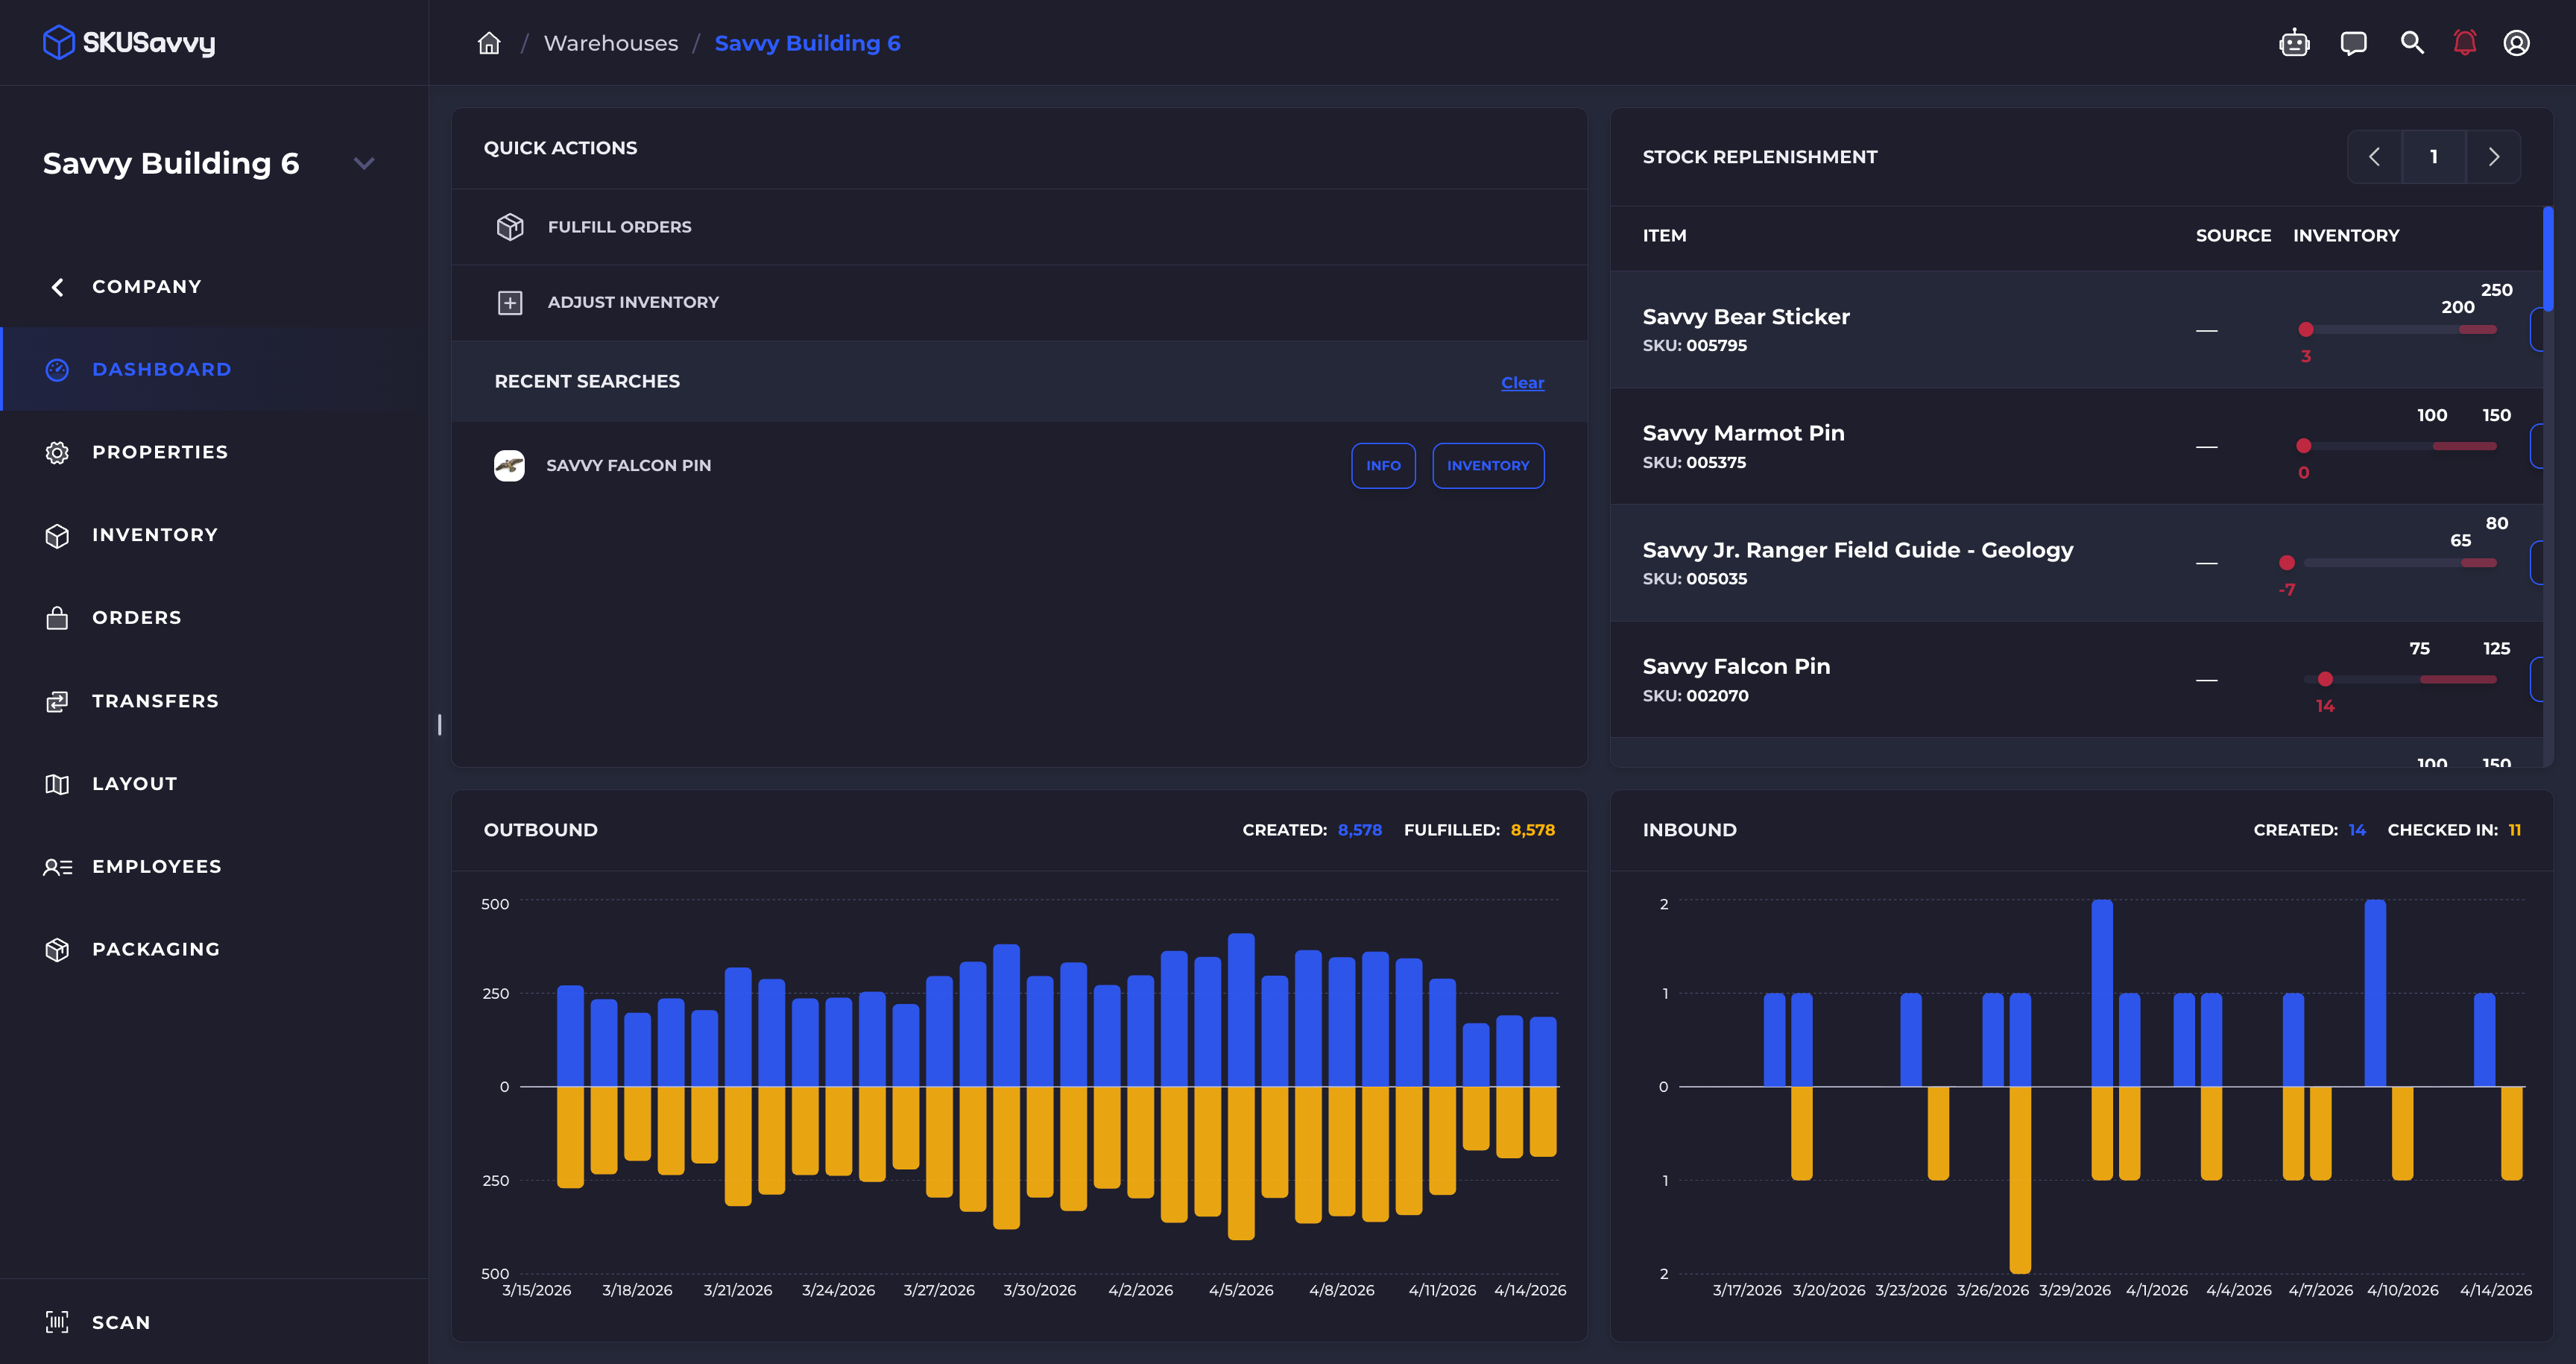Select Employees in the sidebar
Screen dimensions: 2576x1364
(156, 866)
